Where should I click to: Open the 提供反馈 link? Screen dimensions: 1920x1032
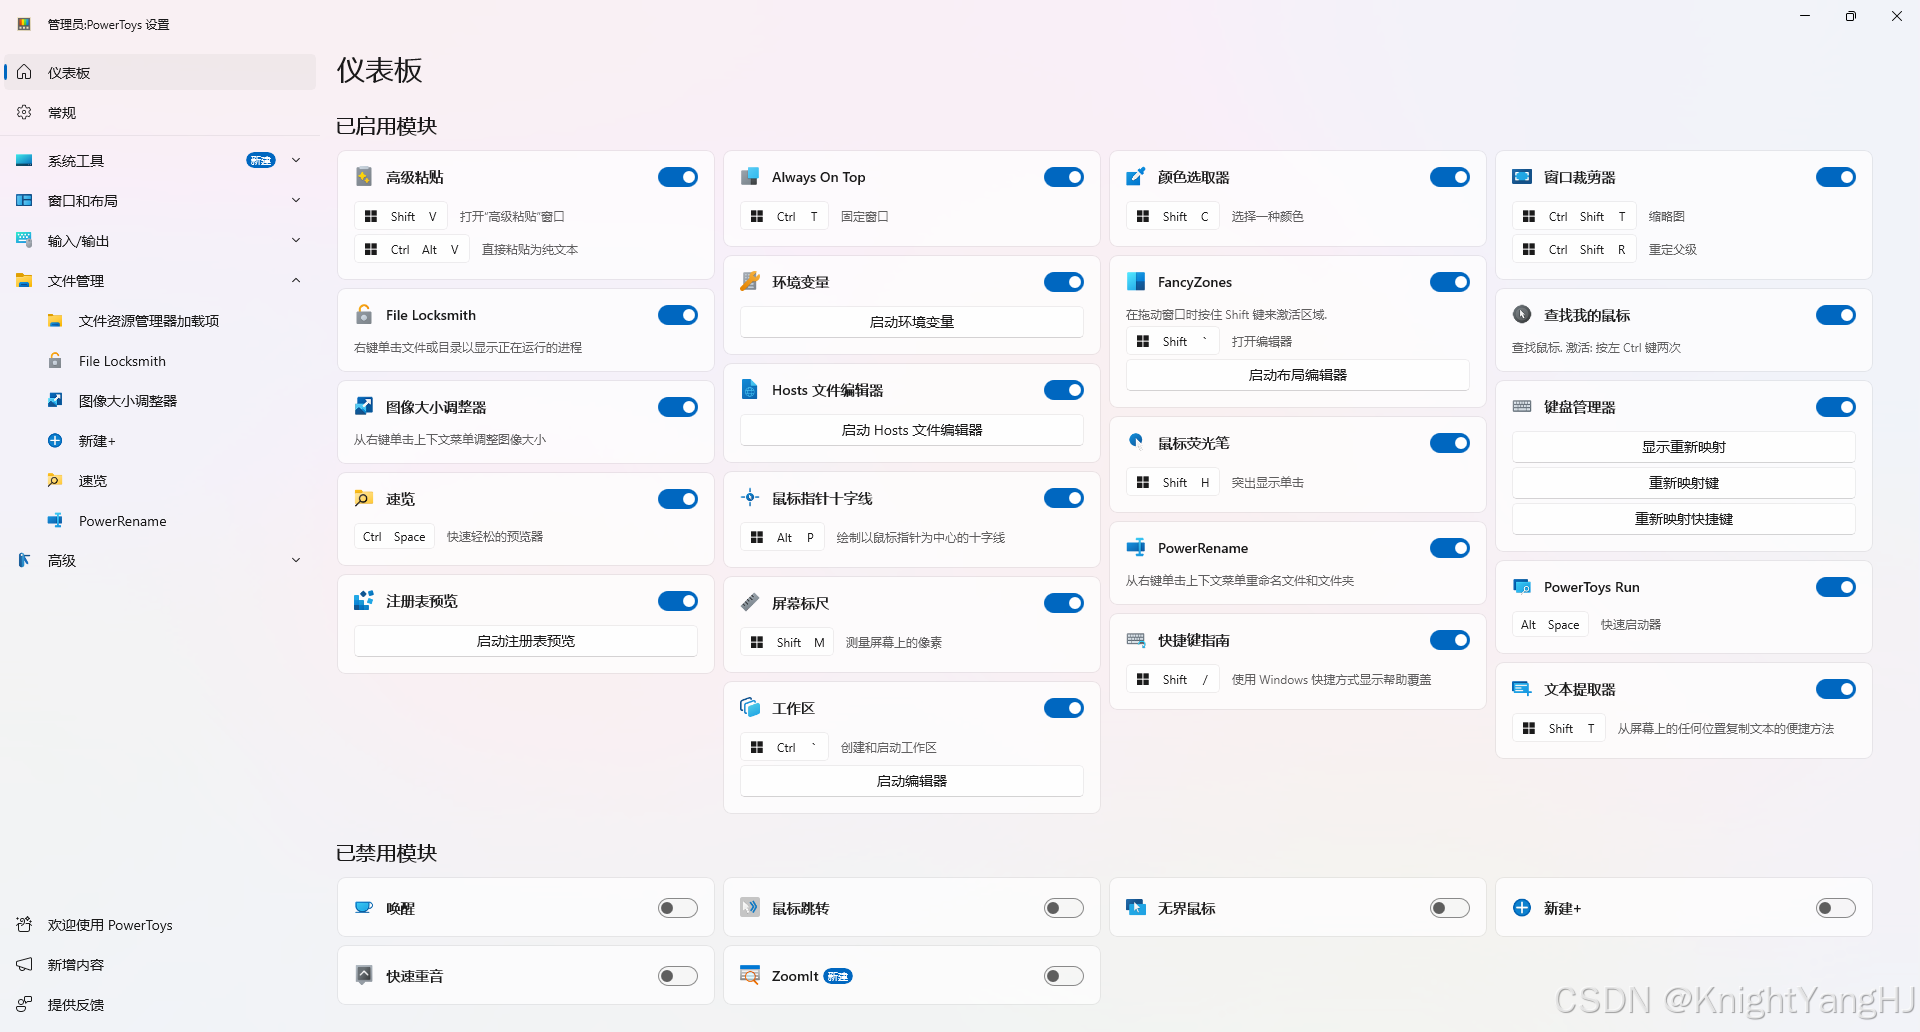(160, 1004)
